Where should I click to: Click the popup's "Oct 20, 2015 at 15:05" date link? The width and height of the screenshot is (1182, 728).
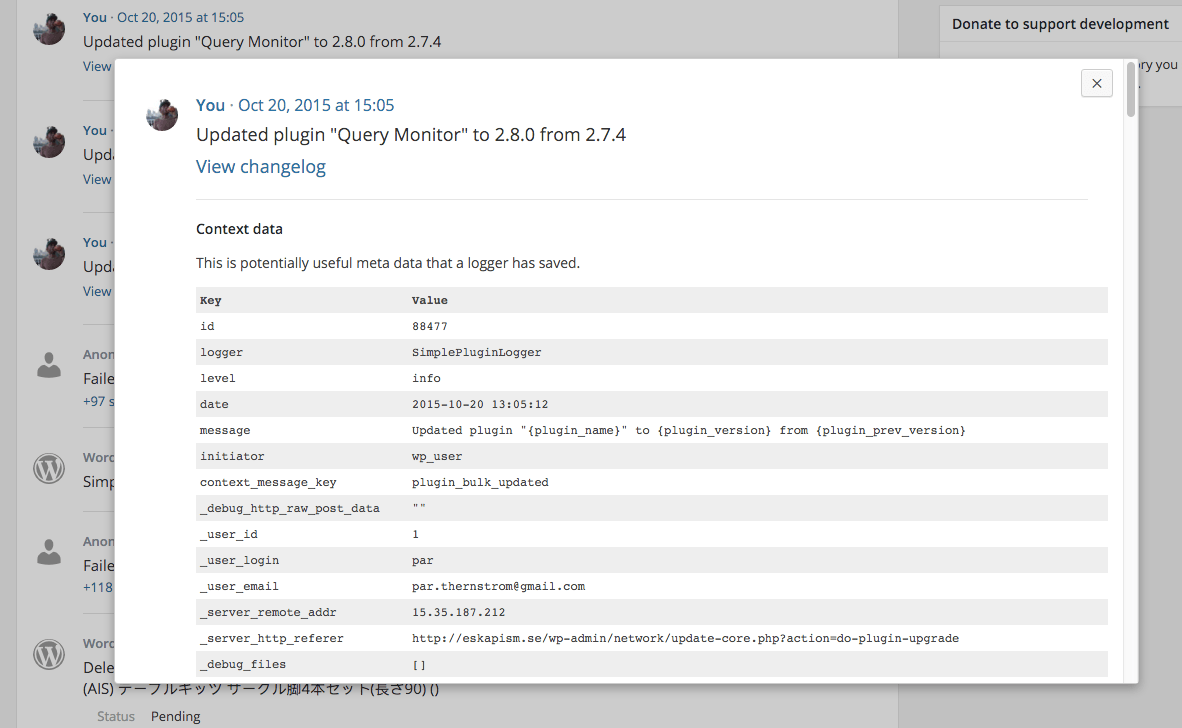tap(316, 105)
